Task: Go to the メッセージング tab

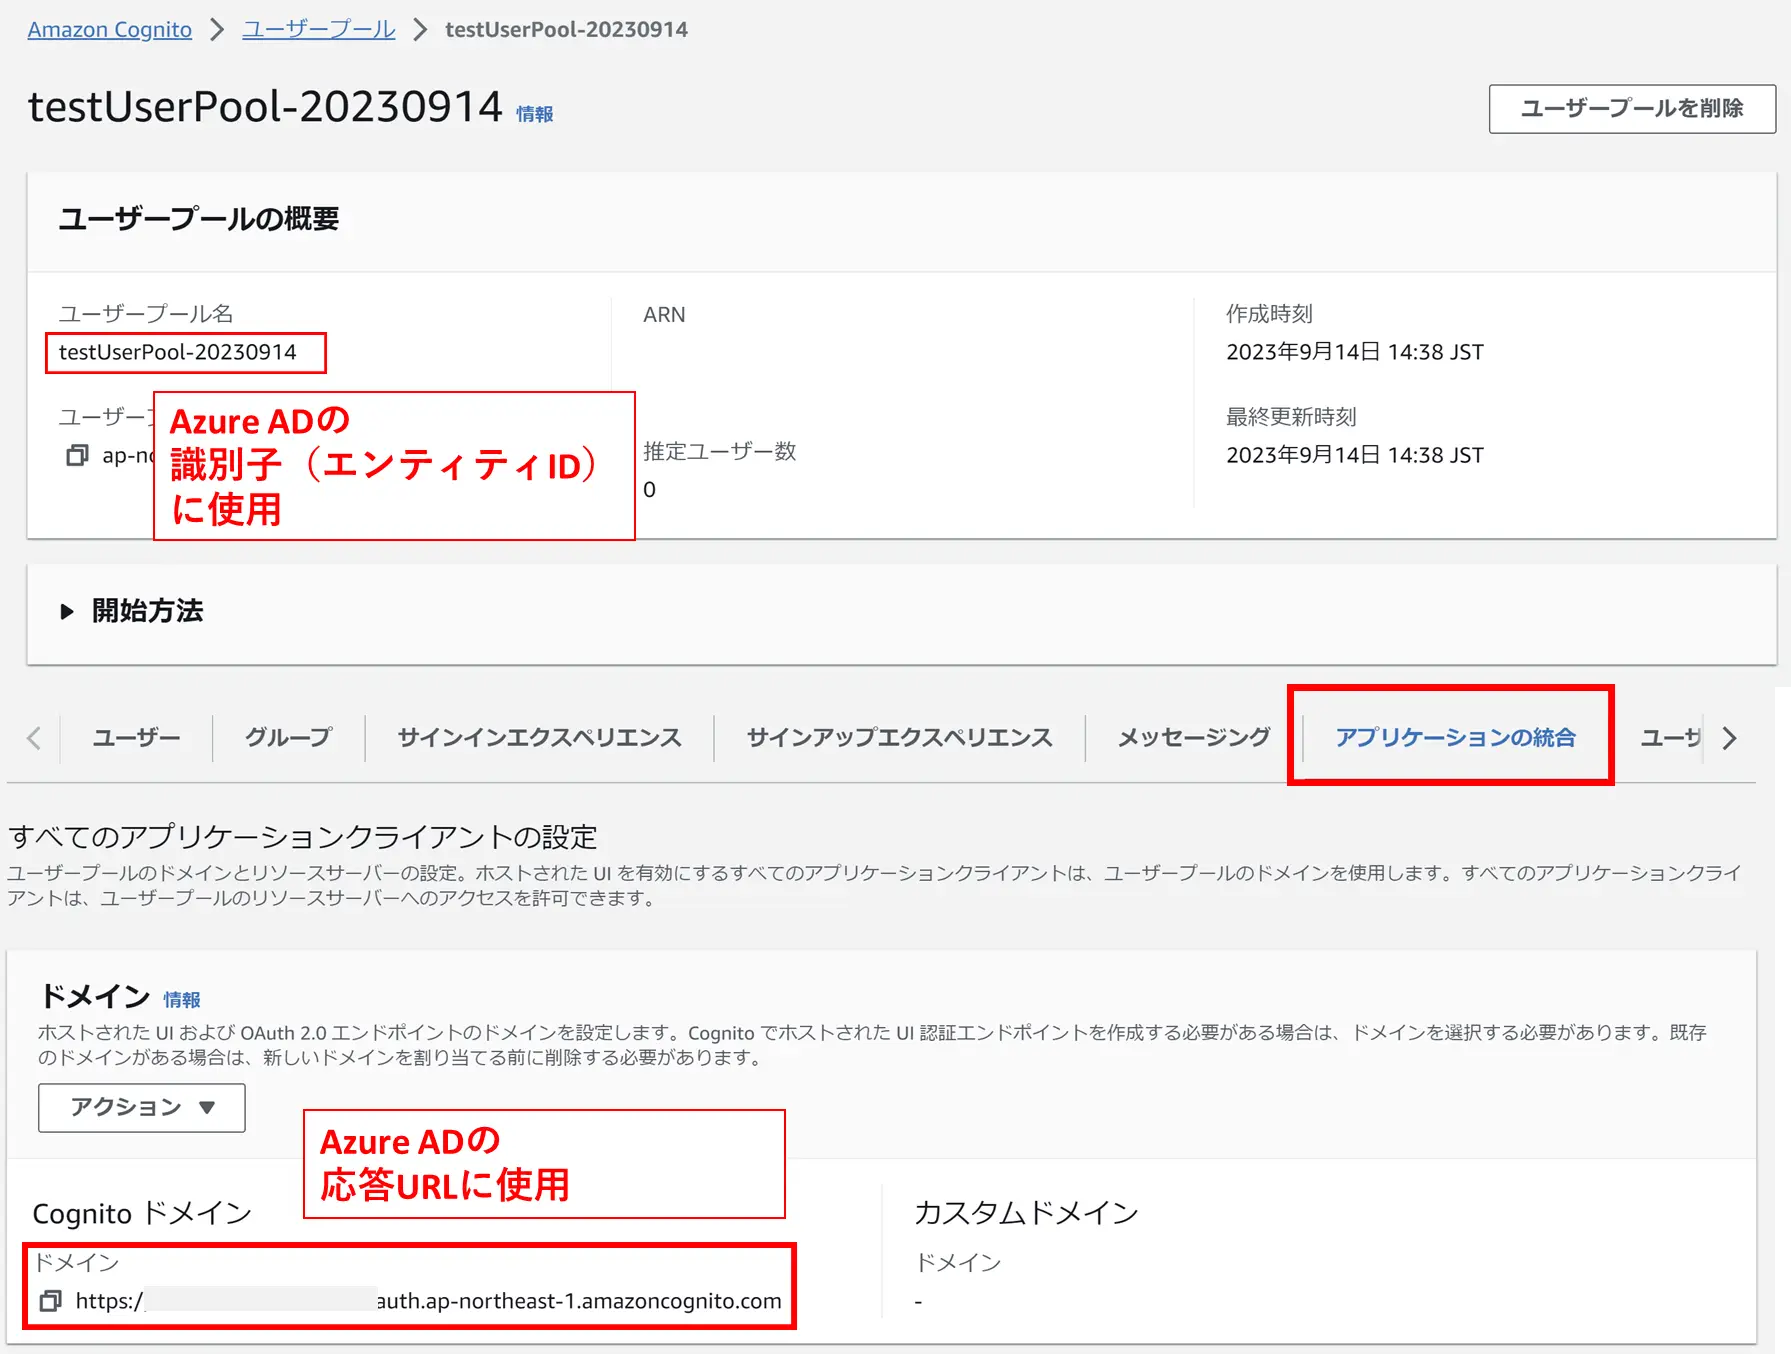Action: (1194, 738)
